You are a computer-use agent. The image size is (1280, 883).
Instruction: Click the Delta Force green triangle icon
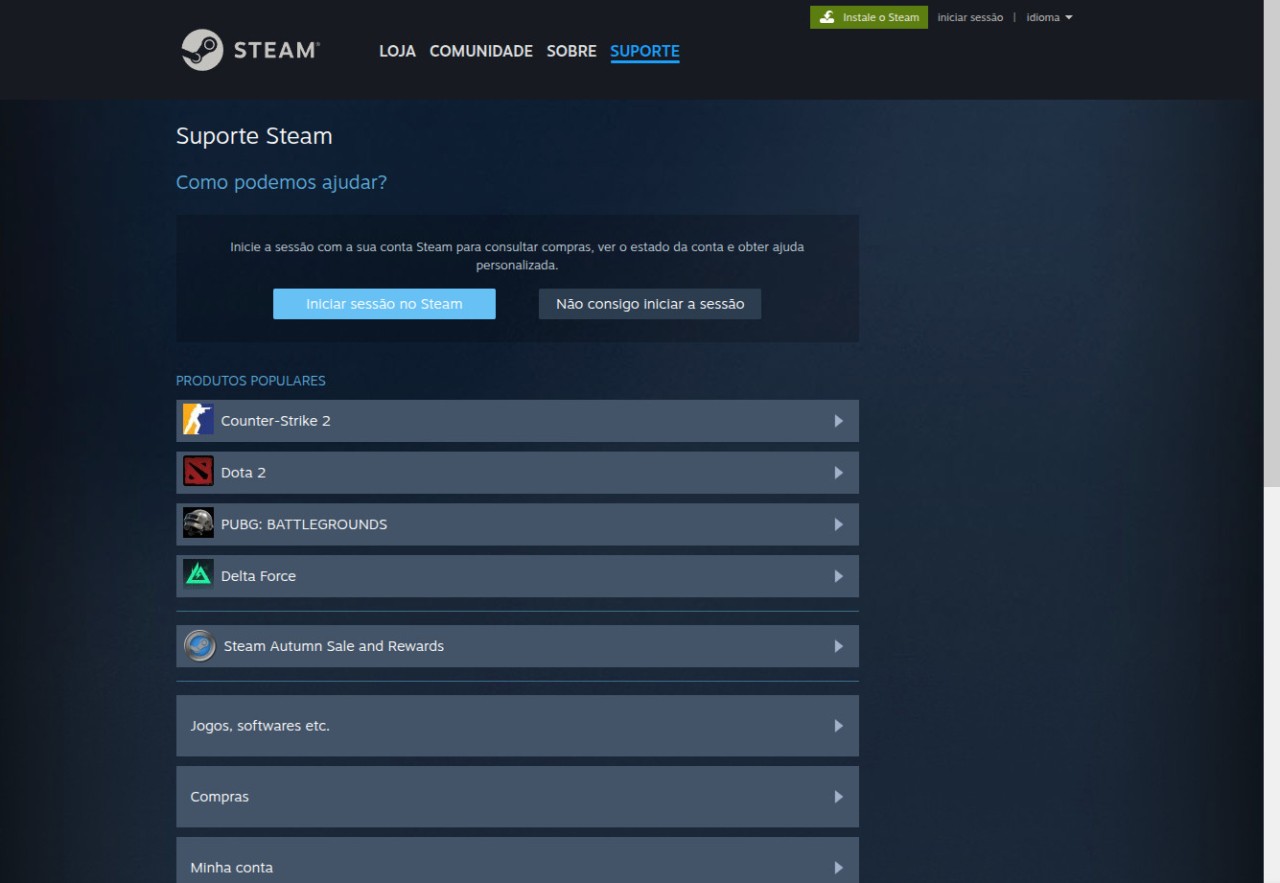coord(198,576)
